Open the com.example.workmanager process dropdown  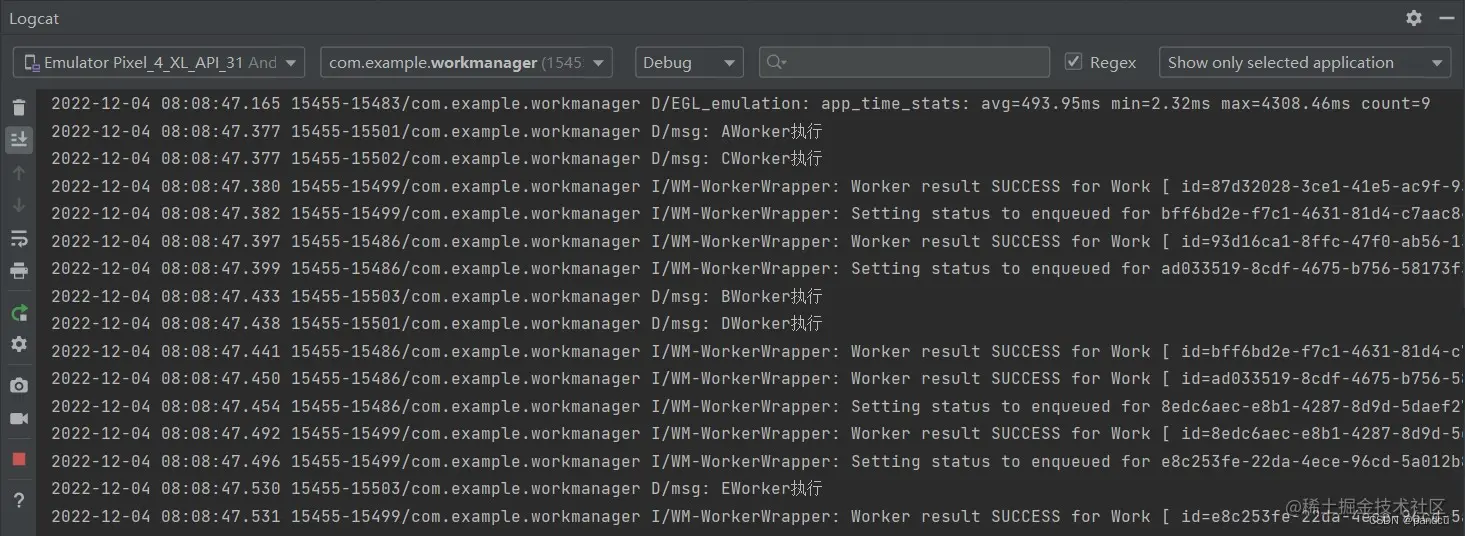[466, 62]
